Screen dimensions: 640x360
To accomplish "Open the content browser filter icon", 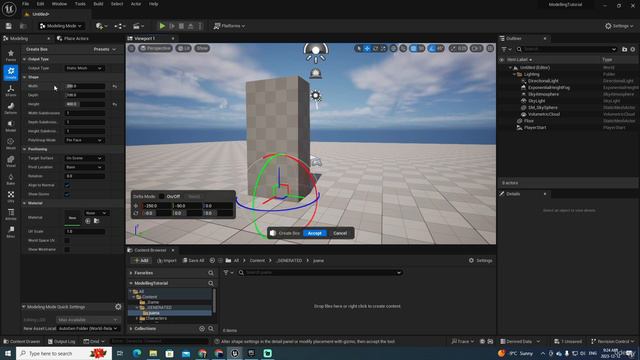I will coord(228,272).
